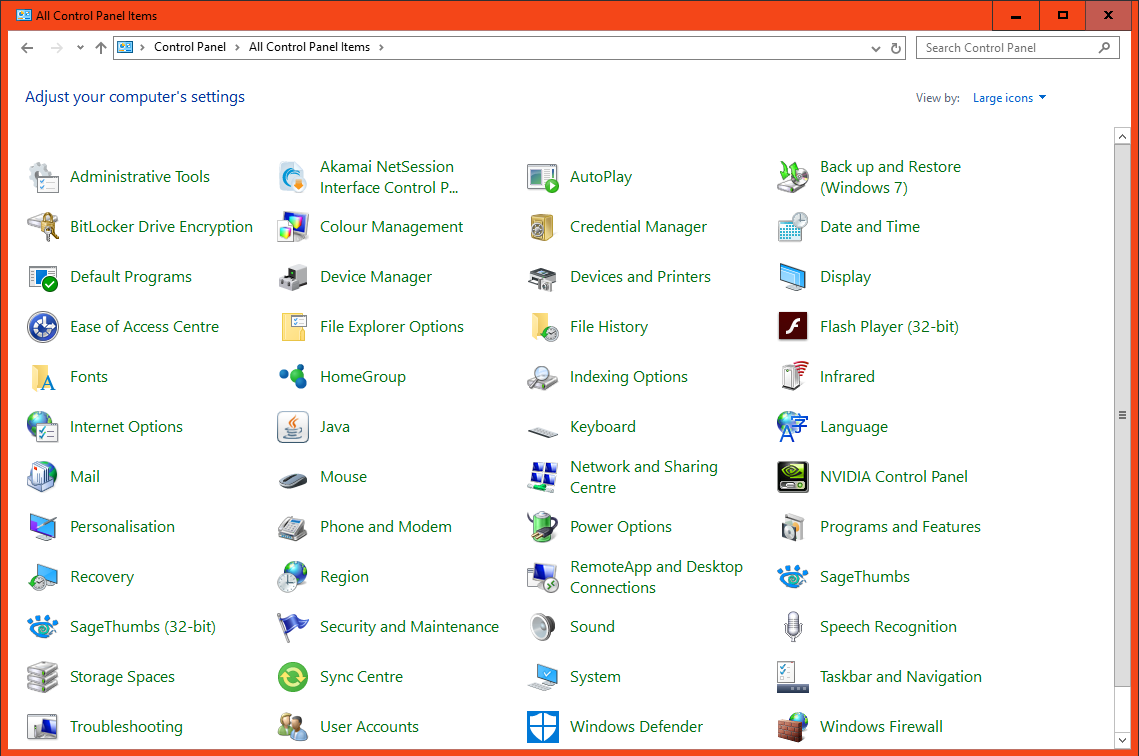Open the recent locations dropdown arrow
1139x756 pixels.
[80, 48]
